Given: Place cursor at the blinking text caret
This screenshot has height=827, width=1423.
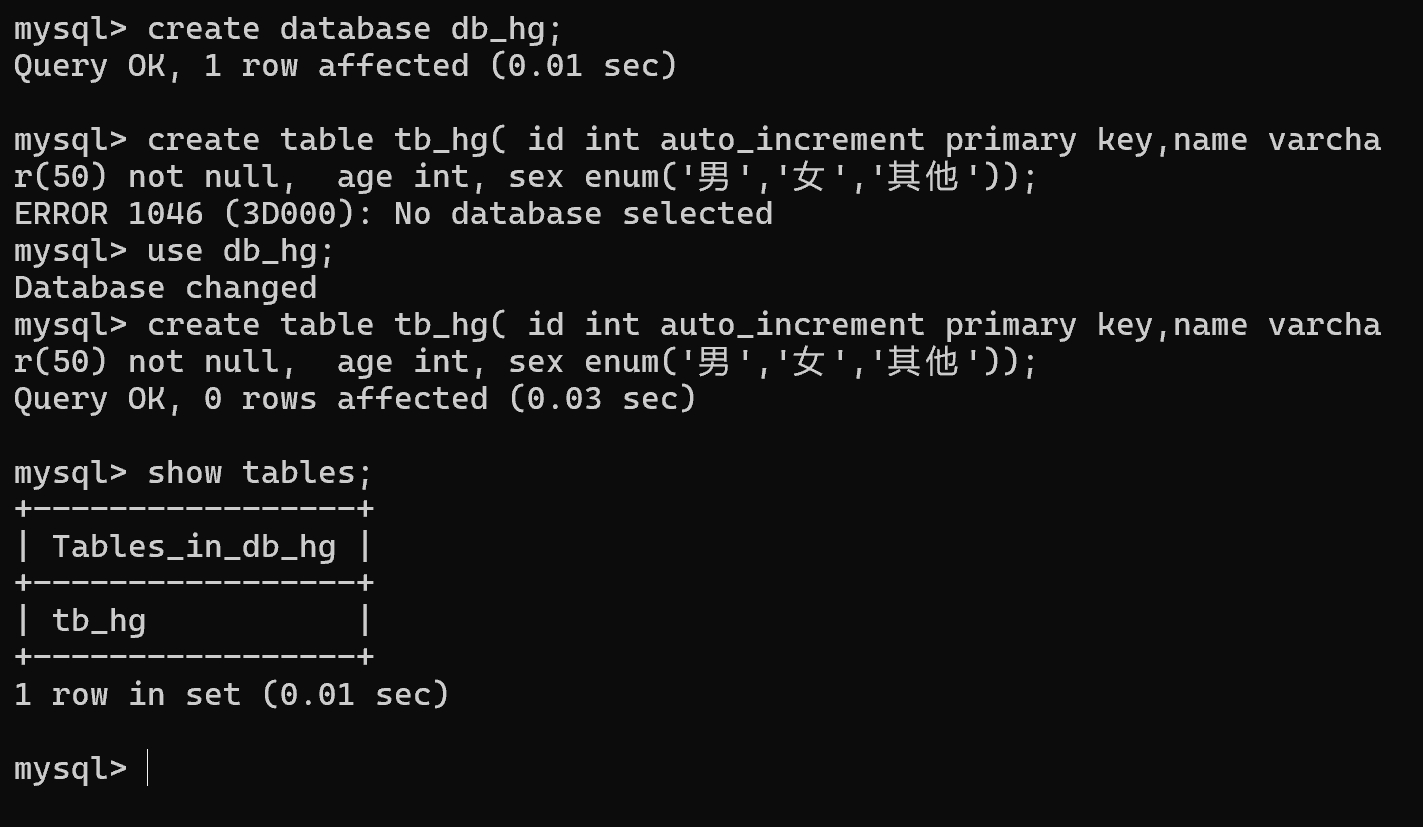Looking at the screenshot, I should (147, 768).
